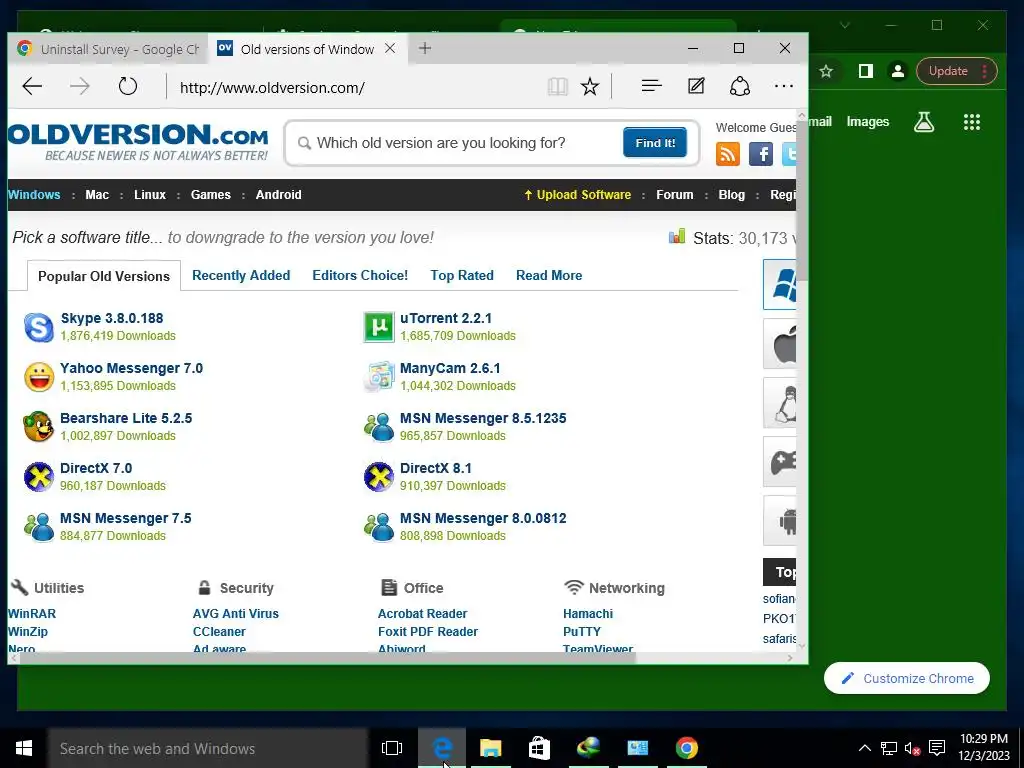
Task: Click Customize Chrome button
Action: click(907, 679)
